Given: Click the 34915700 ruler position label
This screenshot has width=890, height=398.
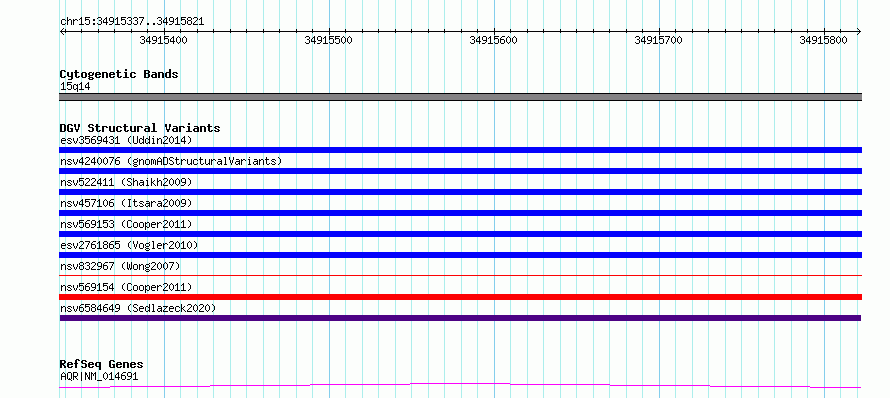Looking at the screenshot, I should pos(658,40).
